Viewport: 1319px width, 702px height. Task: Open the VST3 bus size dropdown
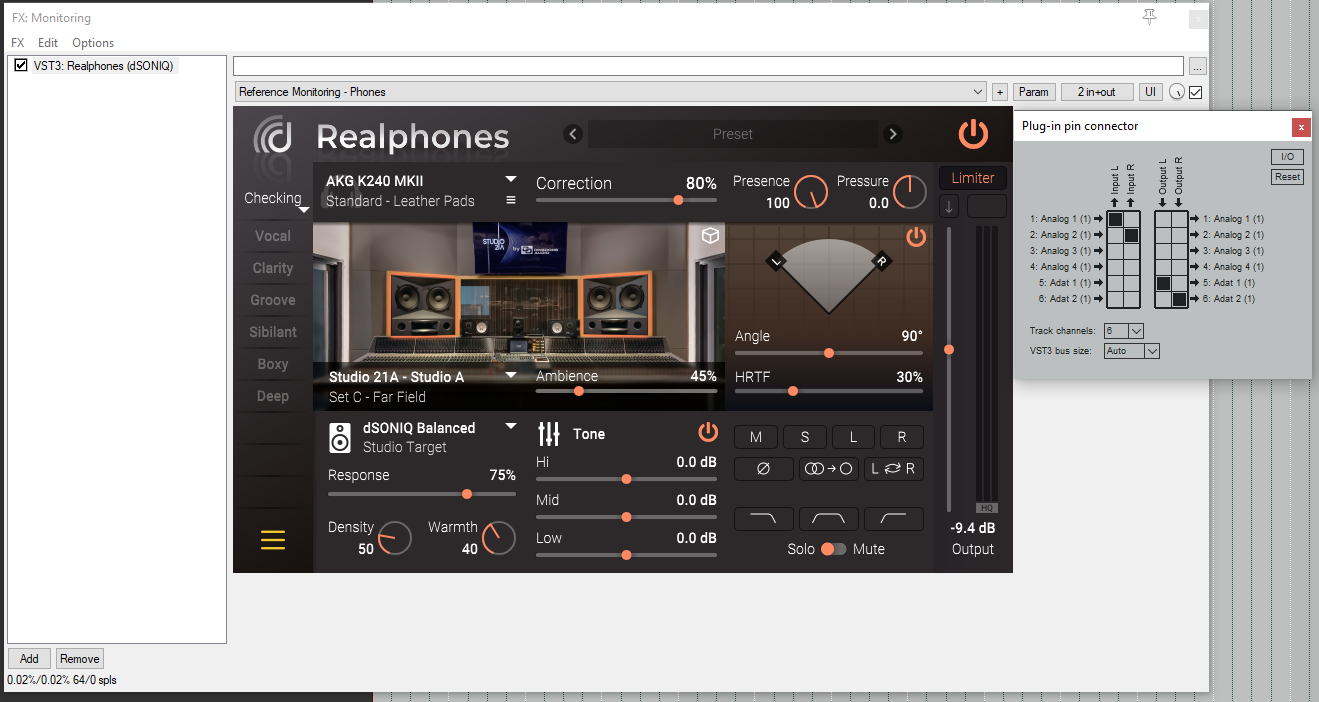click(x=1132, y=351)
